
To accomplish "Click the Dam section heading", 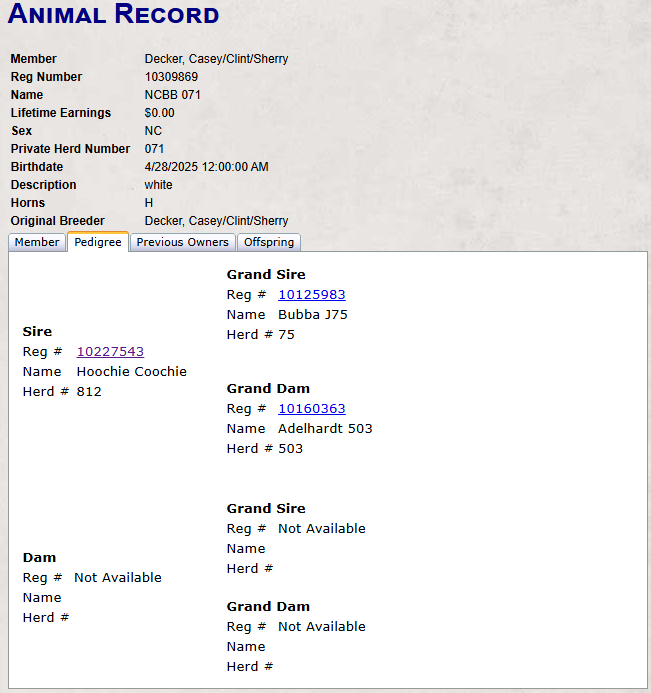I will 39,557.
